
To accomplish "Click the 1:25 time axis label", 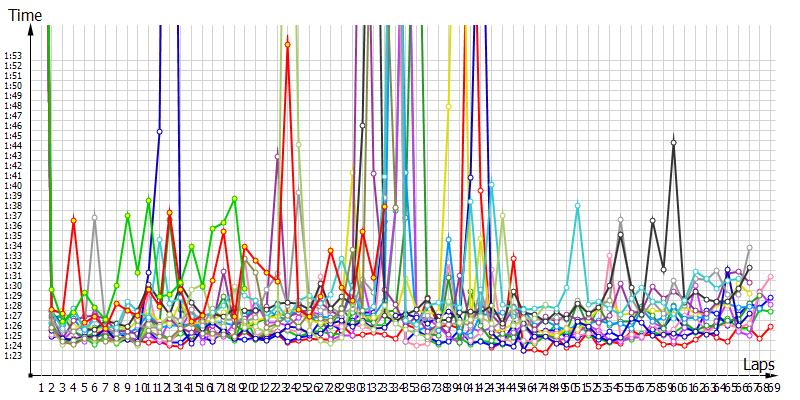I will click(13, 336).
